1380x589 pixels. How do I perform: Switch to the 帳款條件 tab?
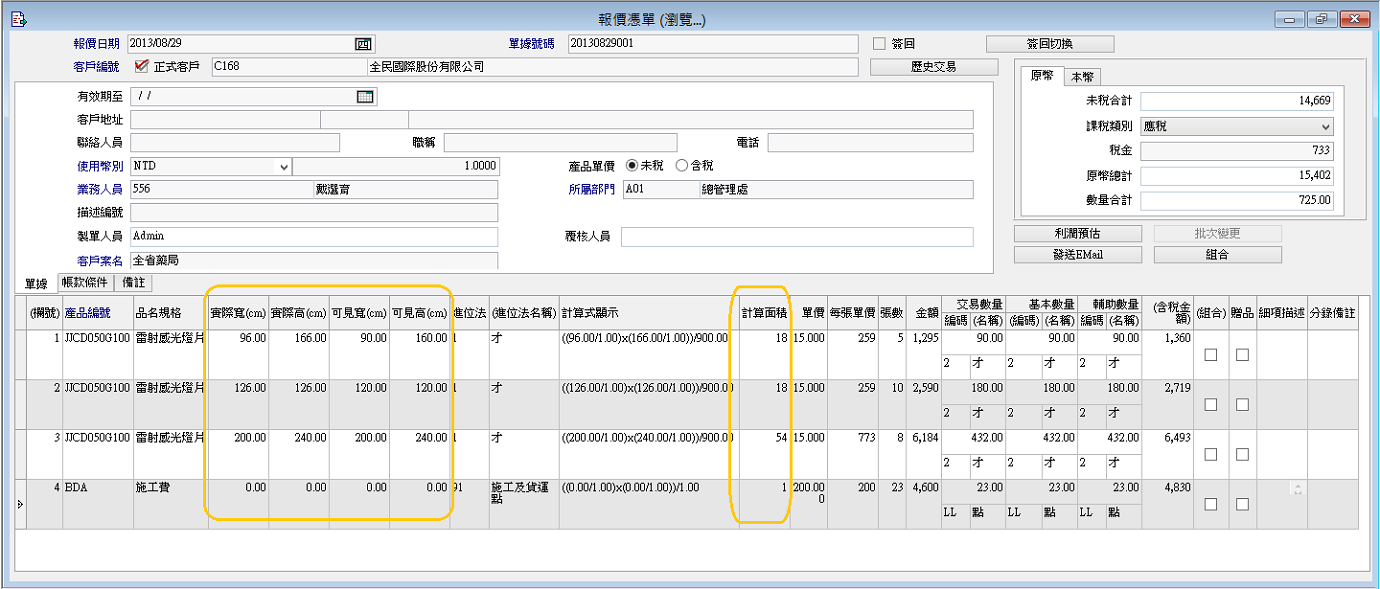(x=85, y=283)
